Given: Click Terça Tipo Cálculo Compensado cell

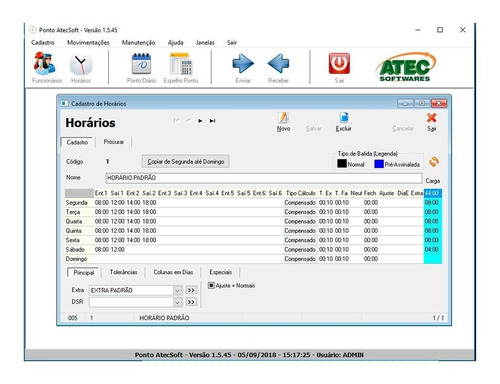Looking at the screenshot, I should coord(300,212).
